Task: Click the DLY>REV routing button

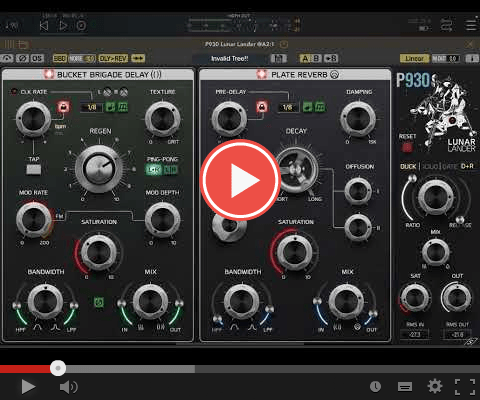Action: coord(113,59)
